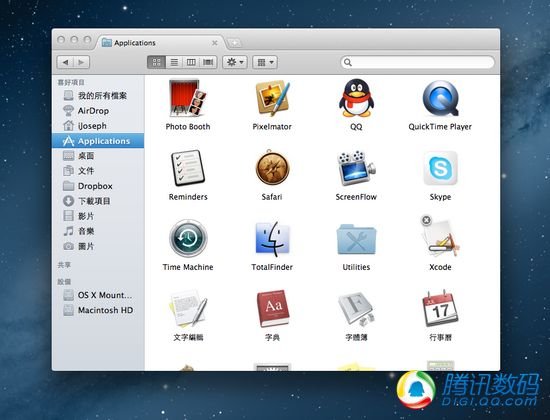Select the Pixelmator app icon
550x420 pixels.
tap(272, 98)
